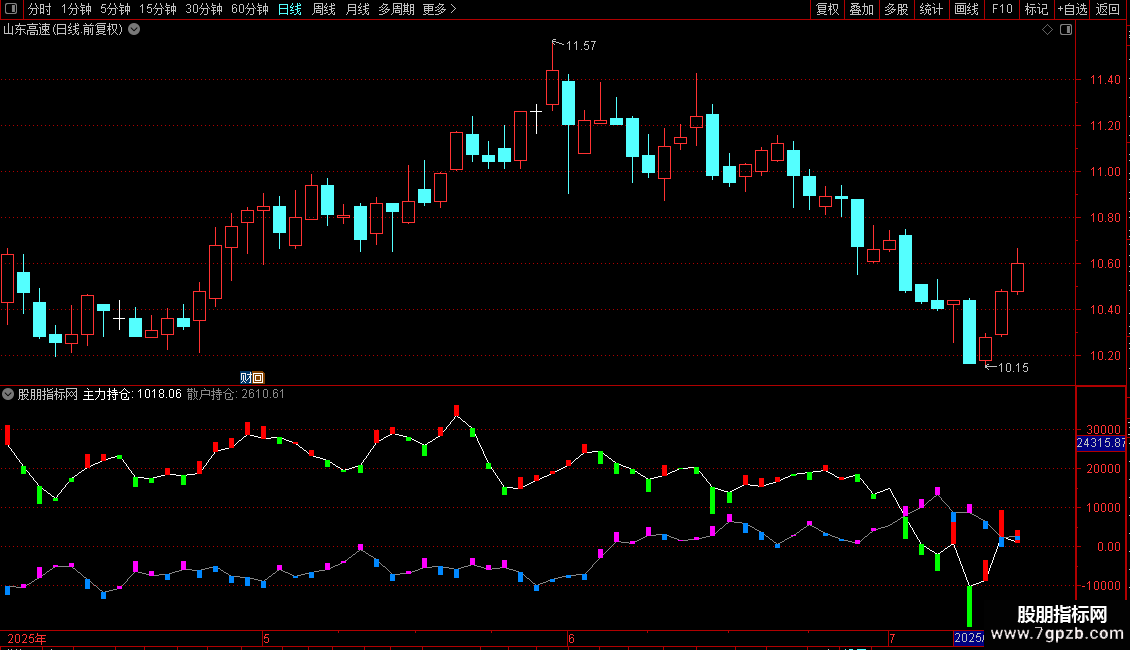Expand the 股朋指标网 indicator settings dropdown

pyautogui.click(x=8, y=394)
